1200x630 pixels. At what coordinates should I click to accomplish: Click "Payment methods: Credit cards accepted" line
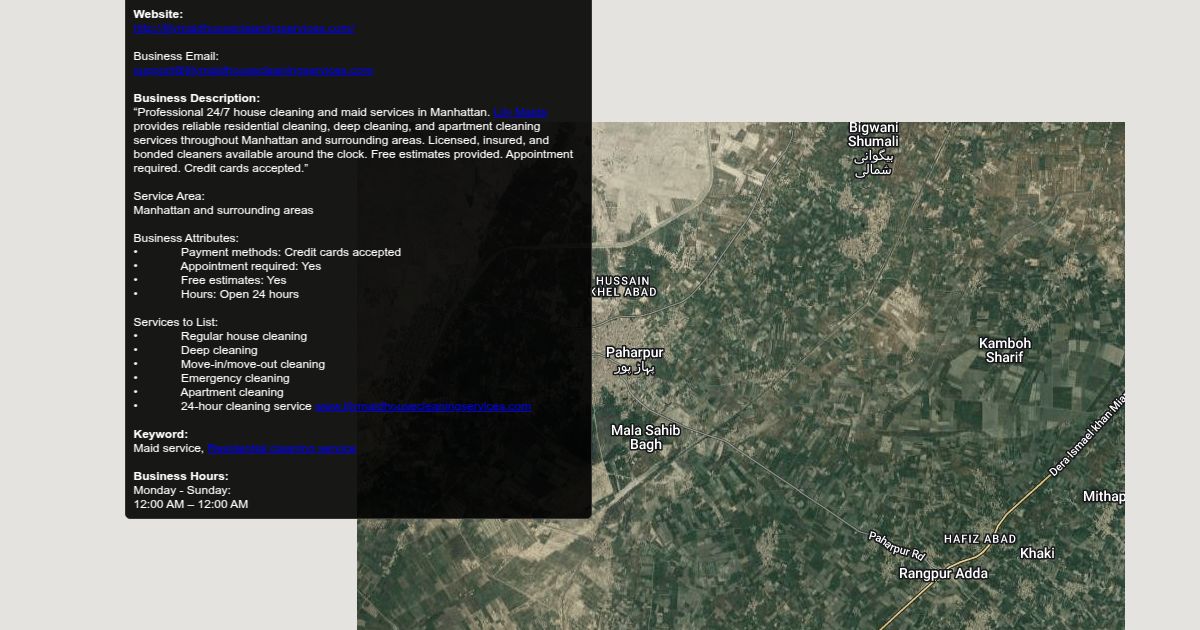coord(291,253)
